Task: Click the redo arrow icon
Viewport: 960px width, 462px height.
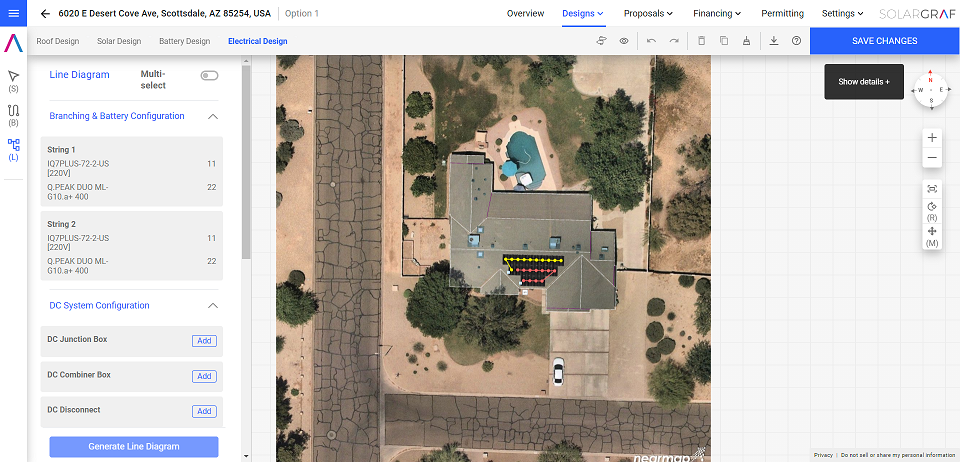Action: click(x=674, y=41)
